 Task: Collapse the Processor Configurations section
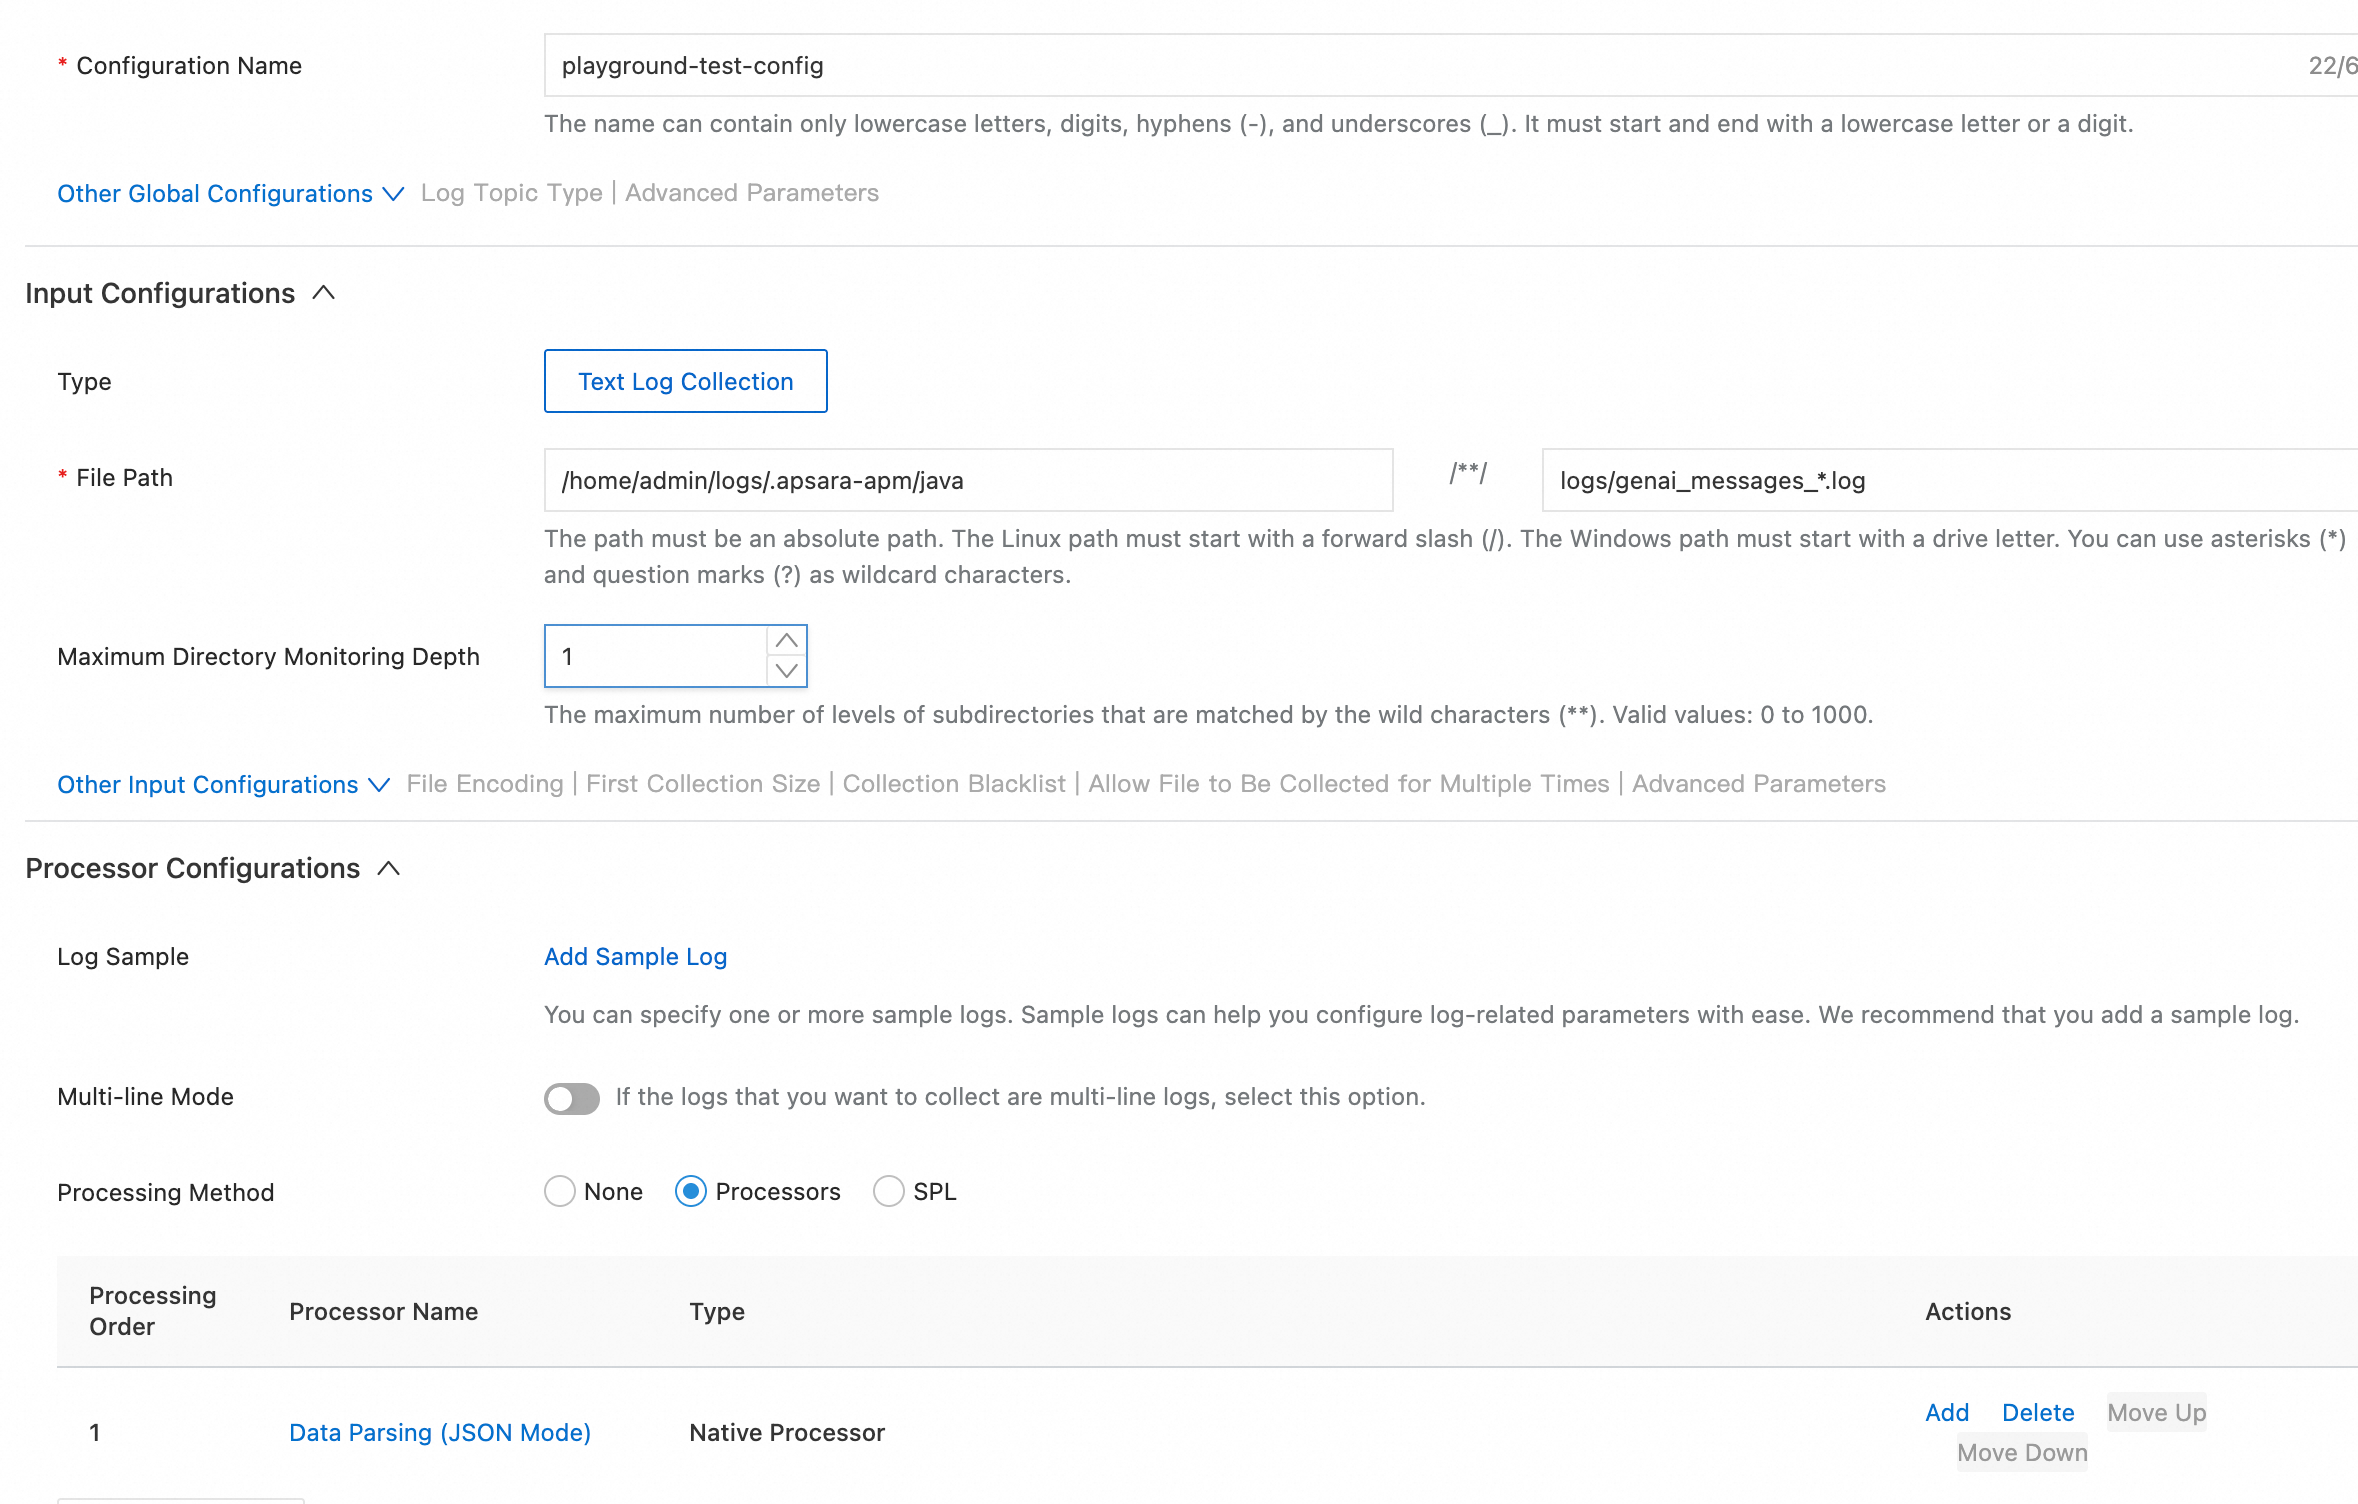click(x=388, y=869)
